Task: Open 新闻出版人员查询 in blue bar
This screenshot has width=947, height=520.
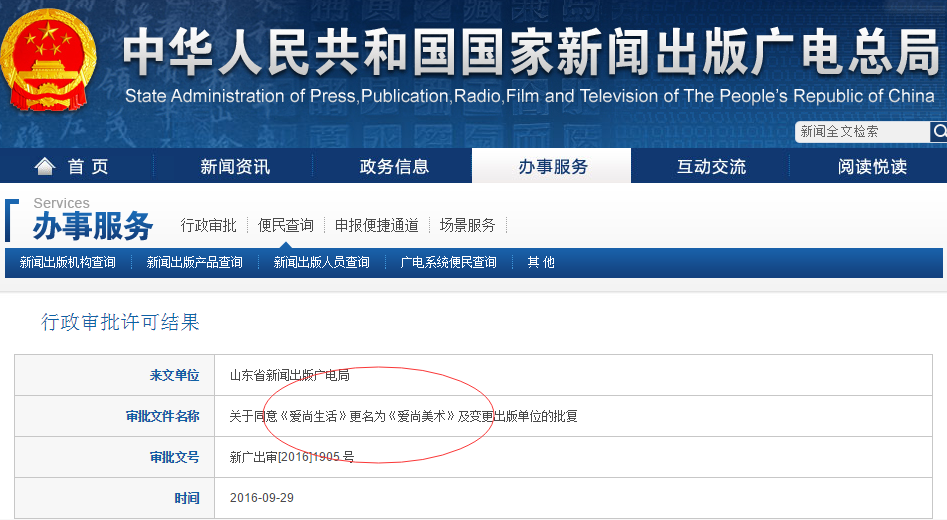Action: pyautogui.click(x=321, y=262)
